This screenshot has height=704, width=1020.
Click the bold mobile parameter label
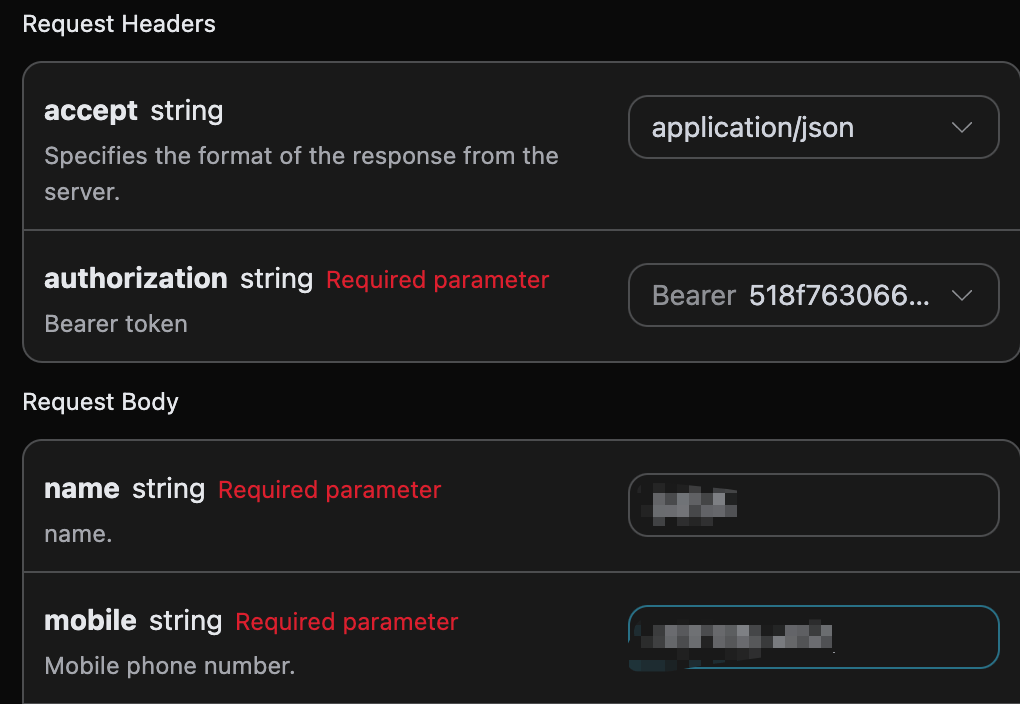pos(90,621)
